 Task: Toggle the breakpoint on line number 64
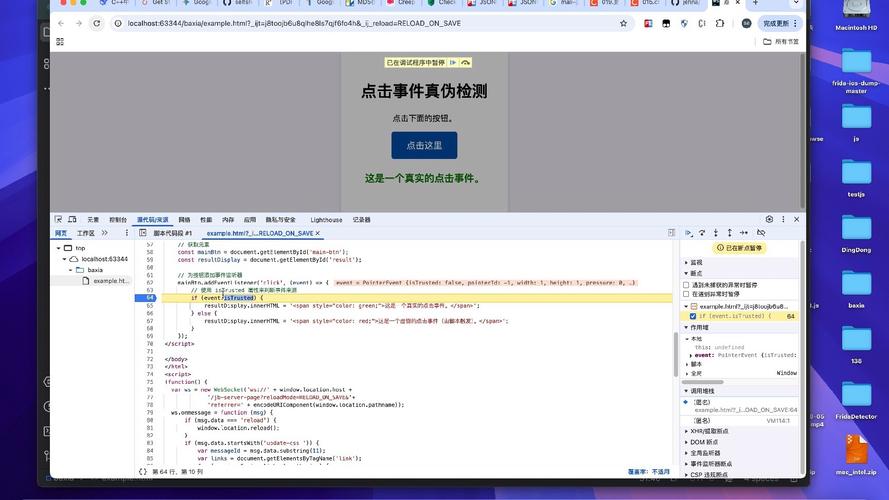point(149,298)
